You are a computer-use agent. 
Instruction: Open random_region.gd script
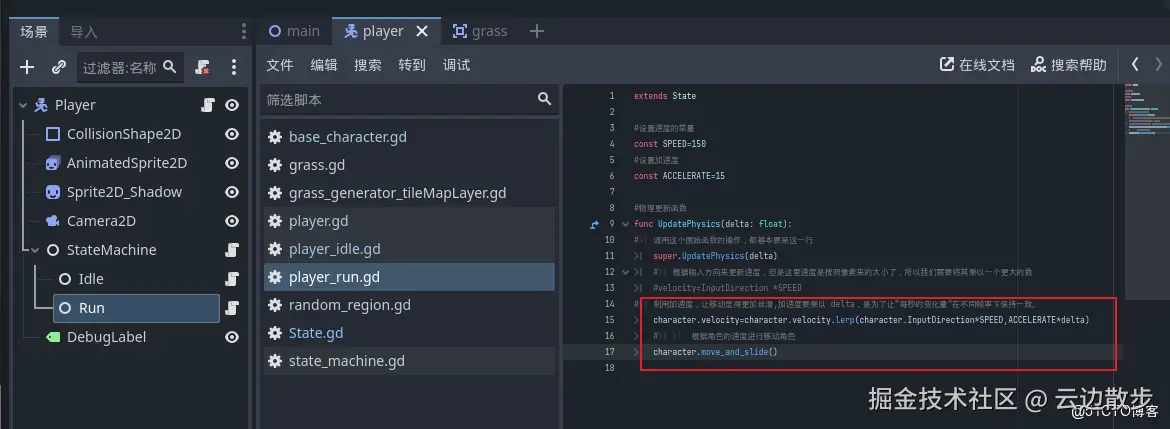409,305
